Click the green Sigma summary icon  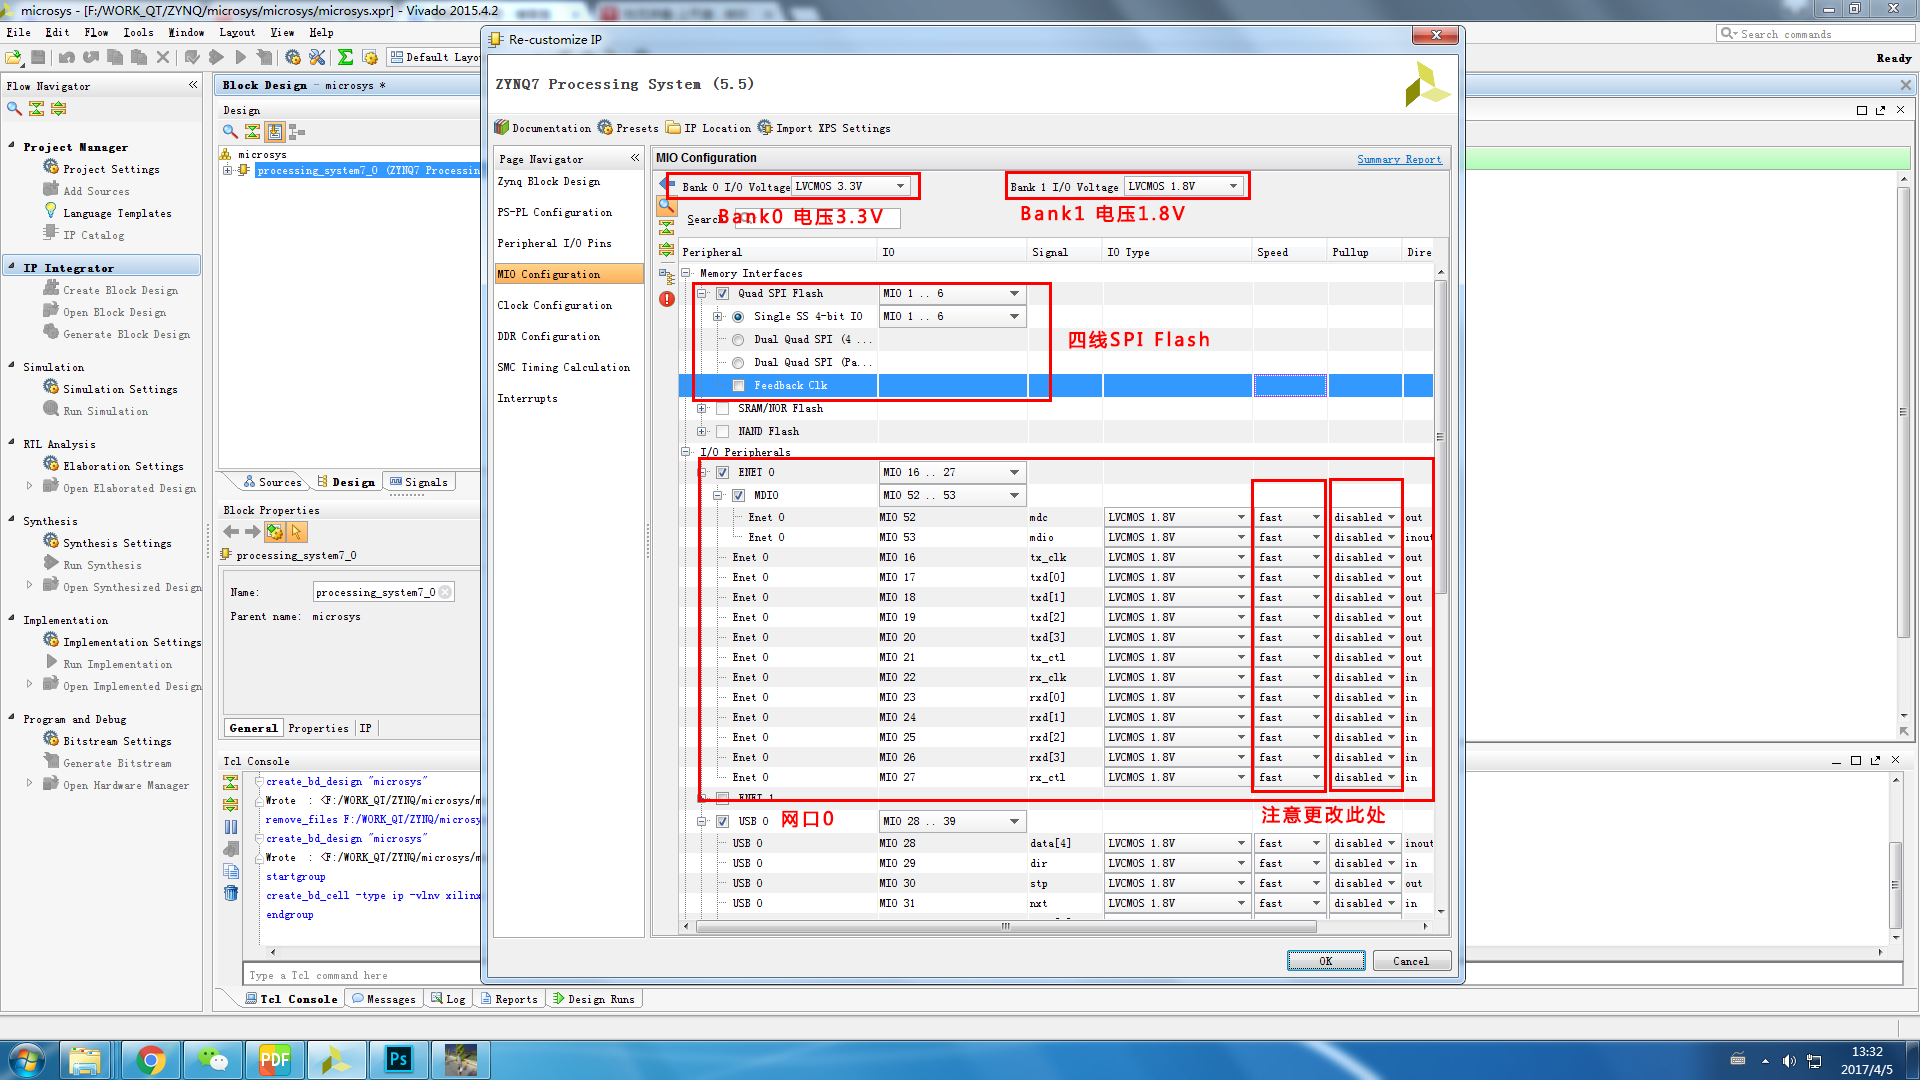[345, 58]
